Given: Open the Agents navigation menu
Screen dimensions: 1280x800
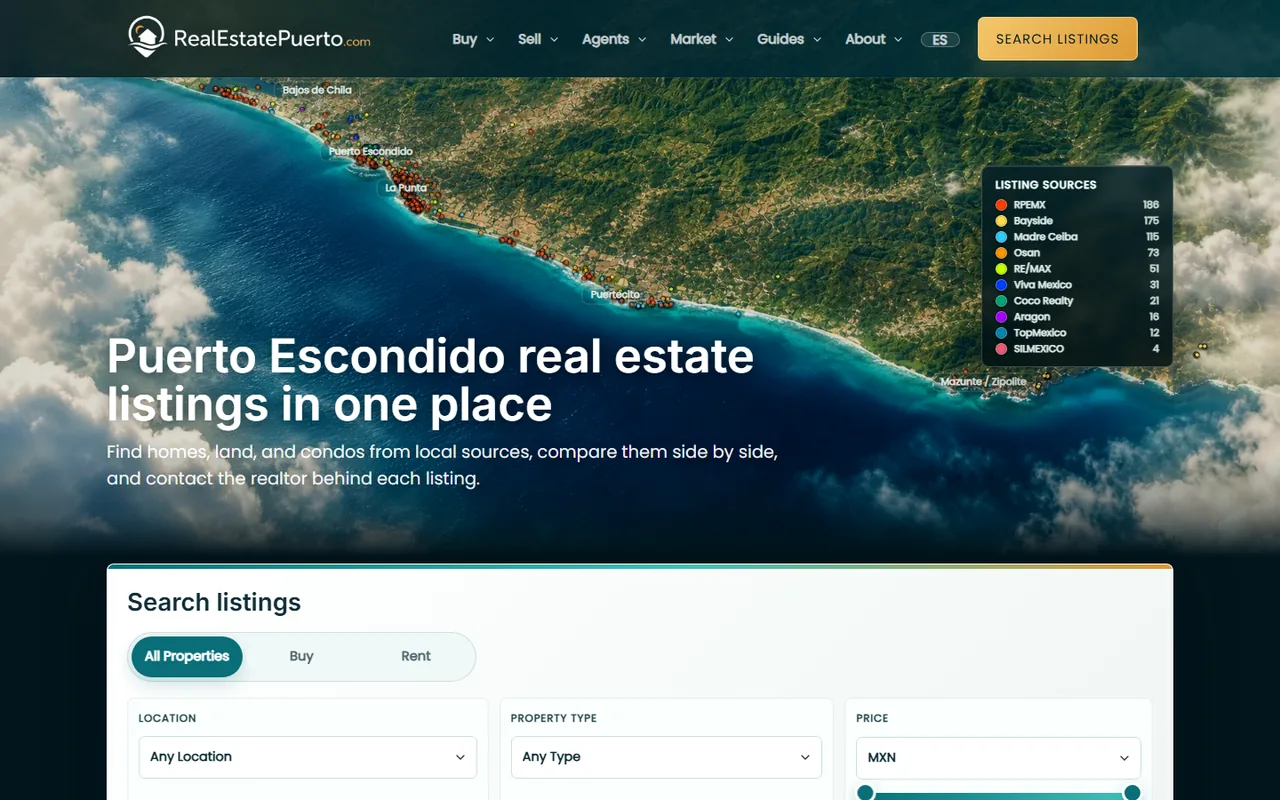Looking at the screenshot, I should (614, 39).
